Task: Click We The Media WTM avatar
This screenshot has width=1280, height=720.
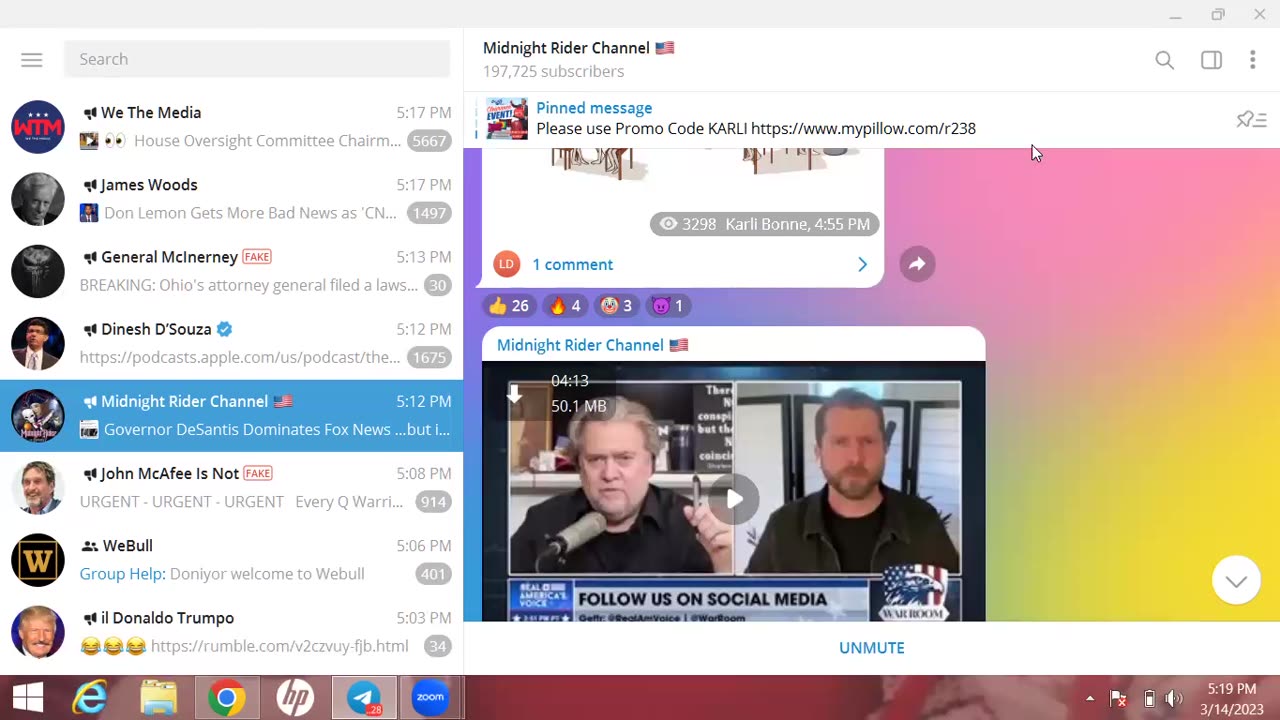Action: point(38,127)
